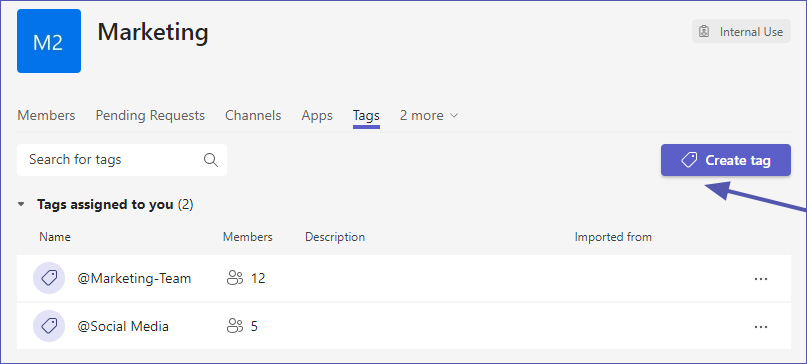Click the member count 5

coord(254,326)
